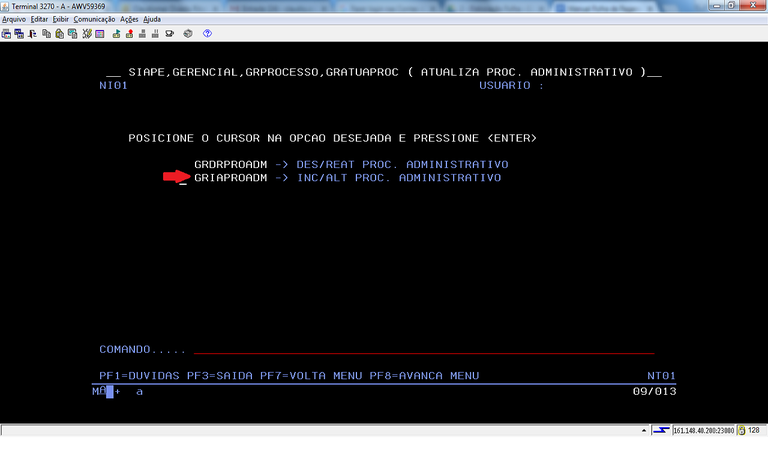Open the Editar menu
Screen dimensions: 768x456
pyautogui.click(x=39, y=20)
